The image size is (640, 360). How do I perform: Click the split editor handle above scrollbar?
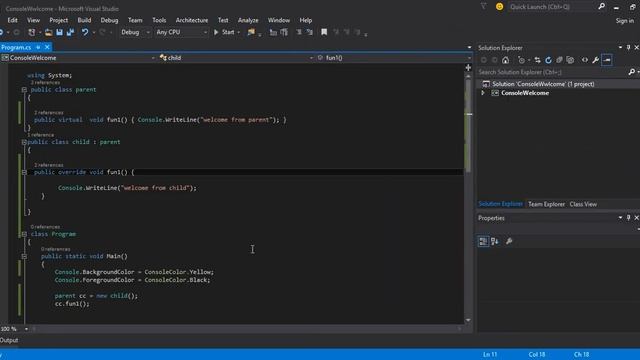tap(469, 68)
